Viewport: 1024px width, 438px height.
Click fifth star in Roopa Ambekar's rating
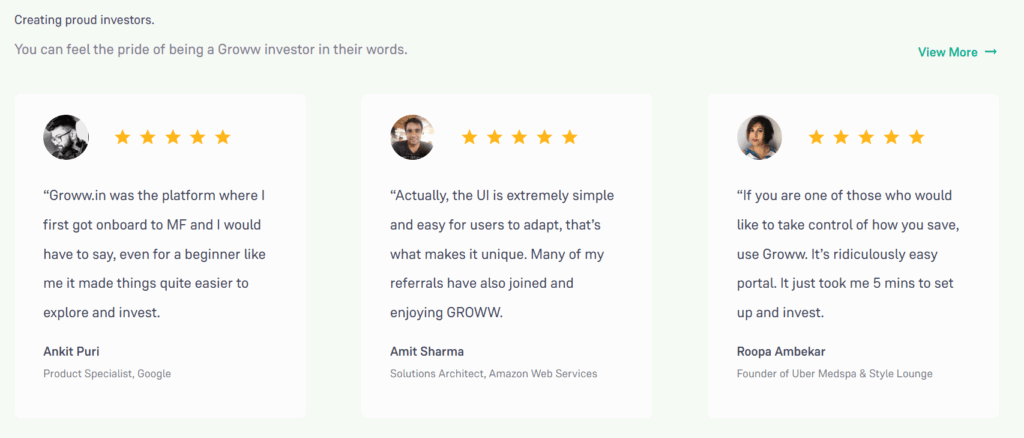coord(917,137)
